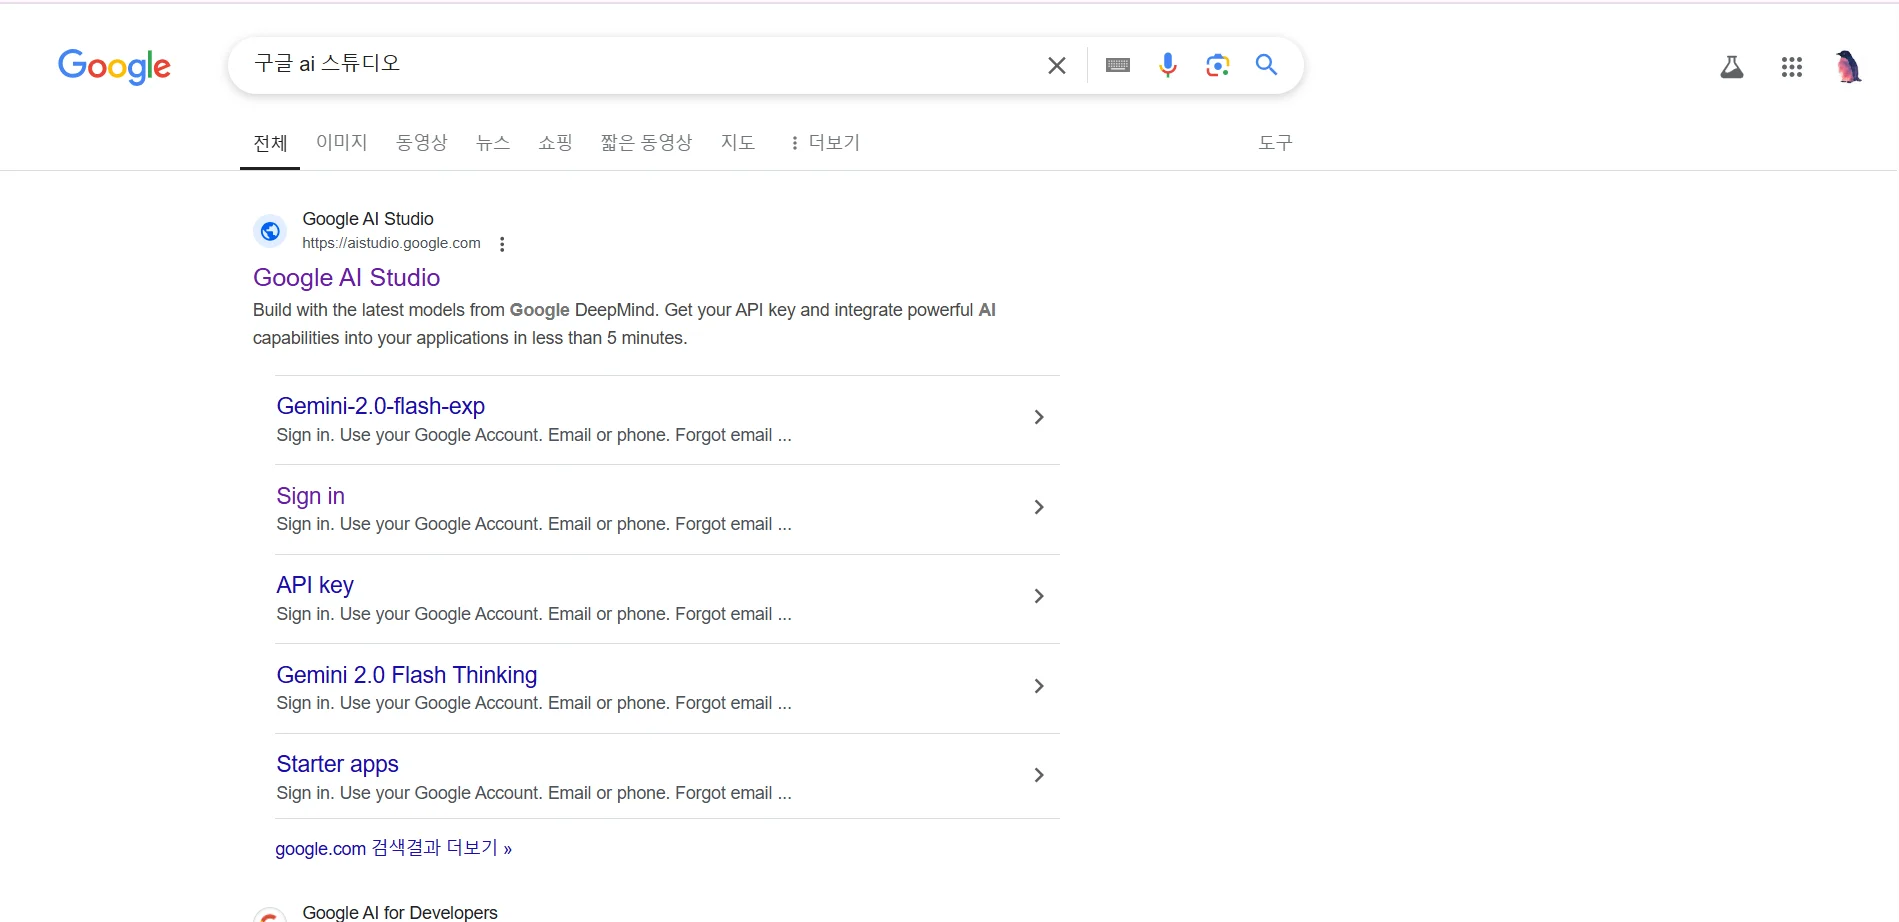Open the 도구 search tools

coord(1274,142)
